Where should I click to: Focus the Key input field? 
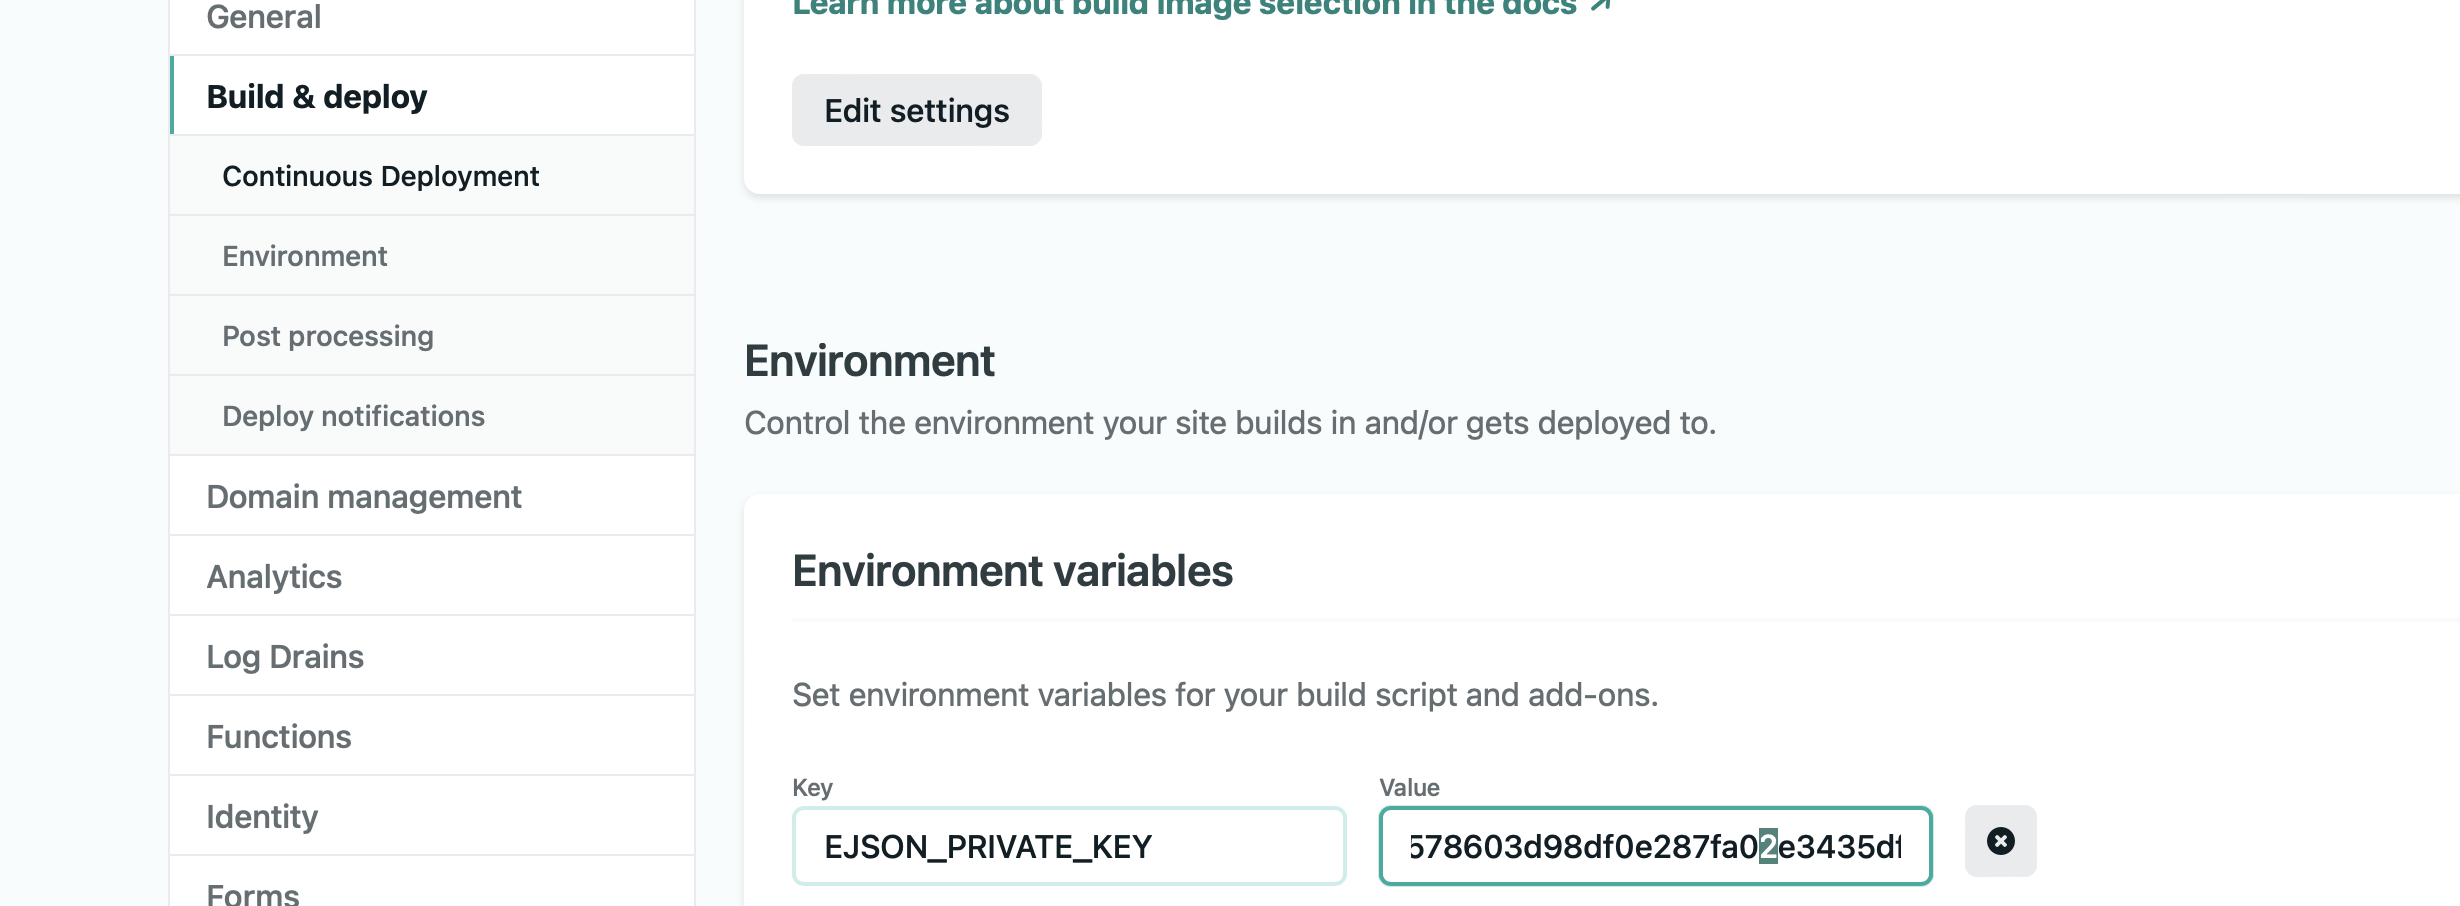point(1068,847)
